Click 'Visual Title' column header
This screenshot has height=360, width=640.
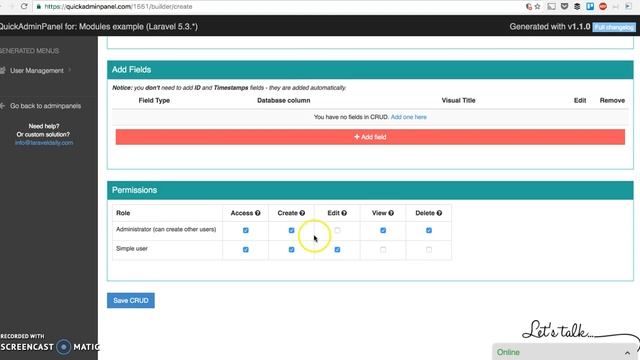coord(458,100)
